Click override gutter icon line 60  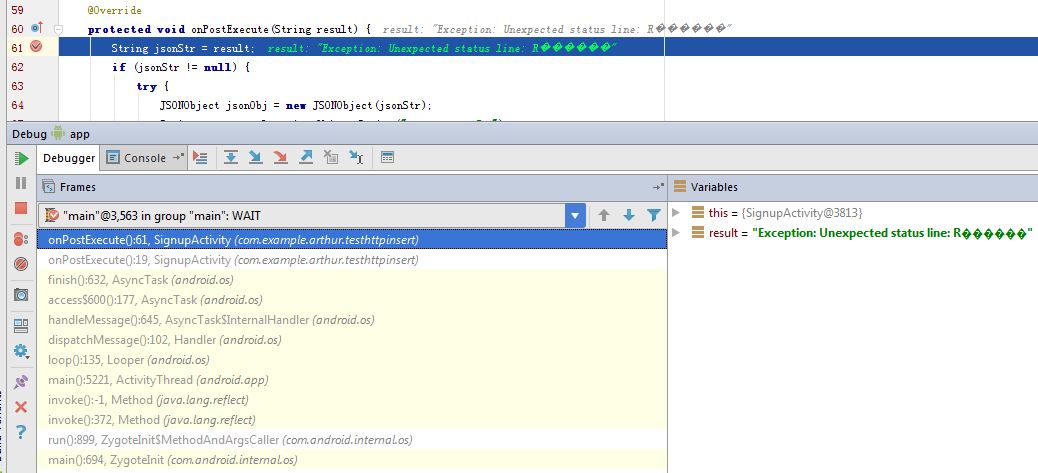(37, 28)
